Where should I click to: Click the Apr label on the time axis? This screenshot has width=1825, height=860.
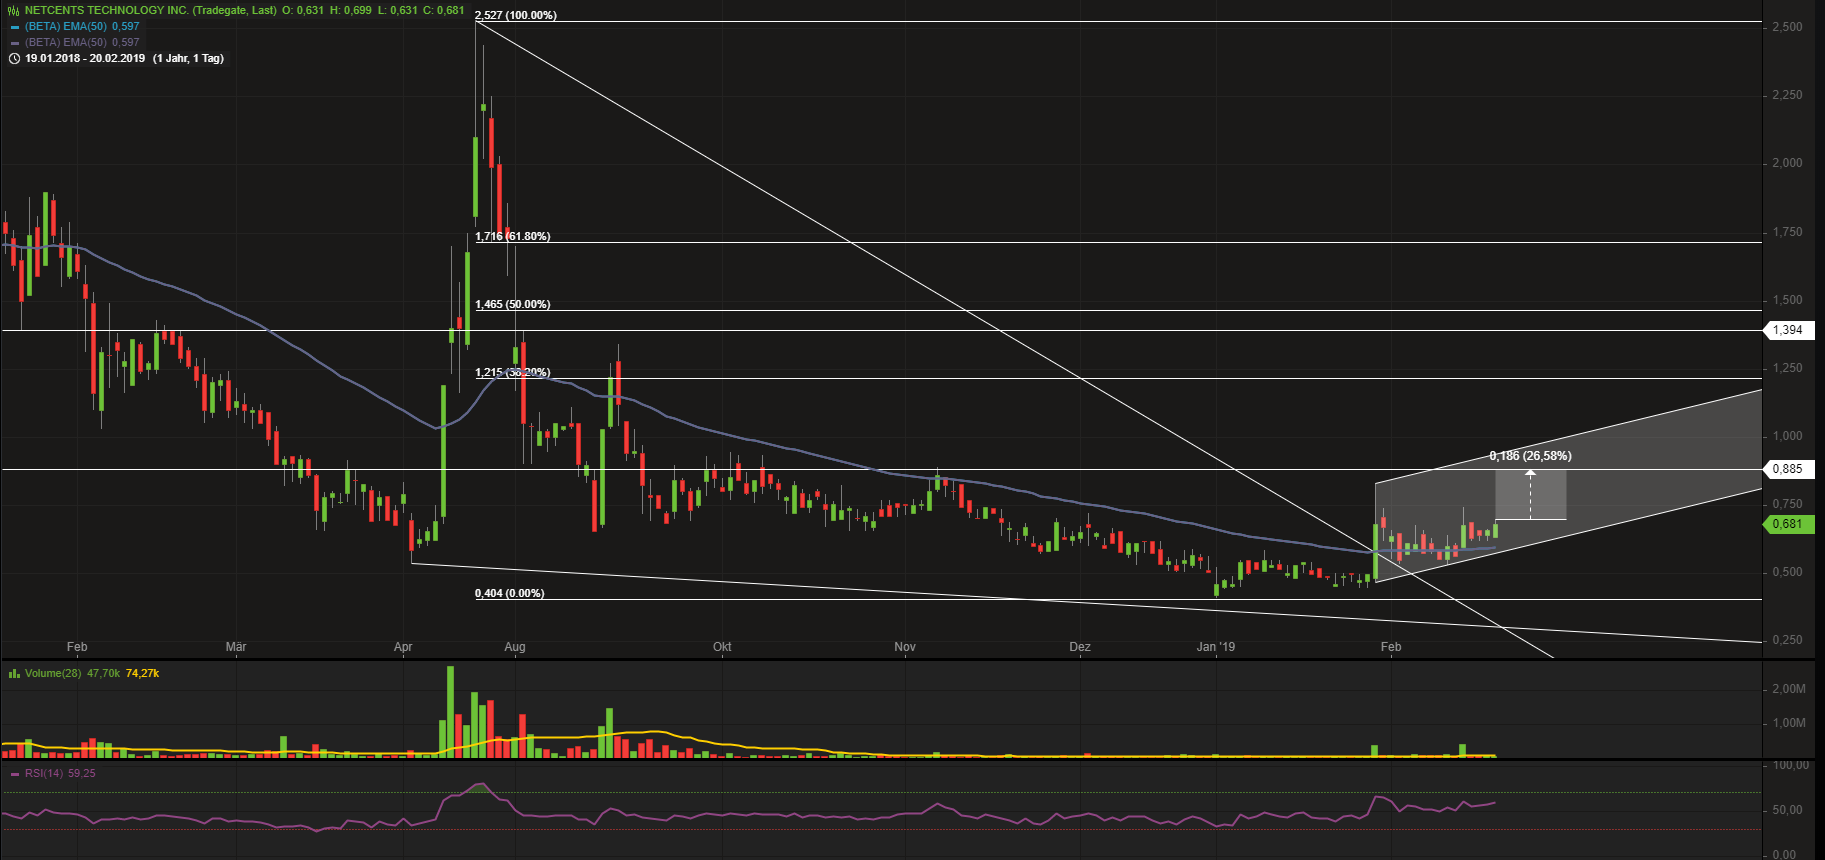(403, 647)
